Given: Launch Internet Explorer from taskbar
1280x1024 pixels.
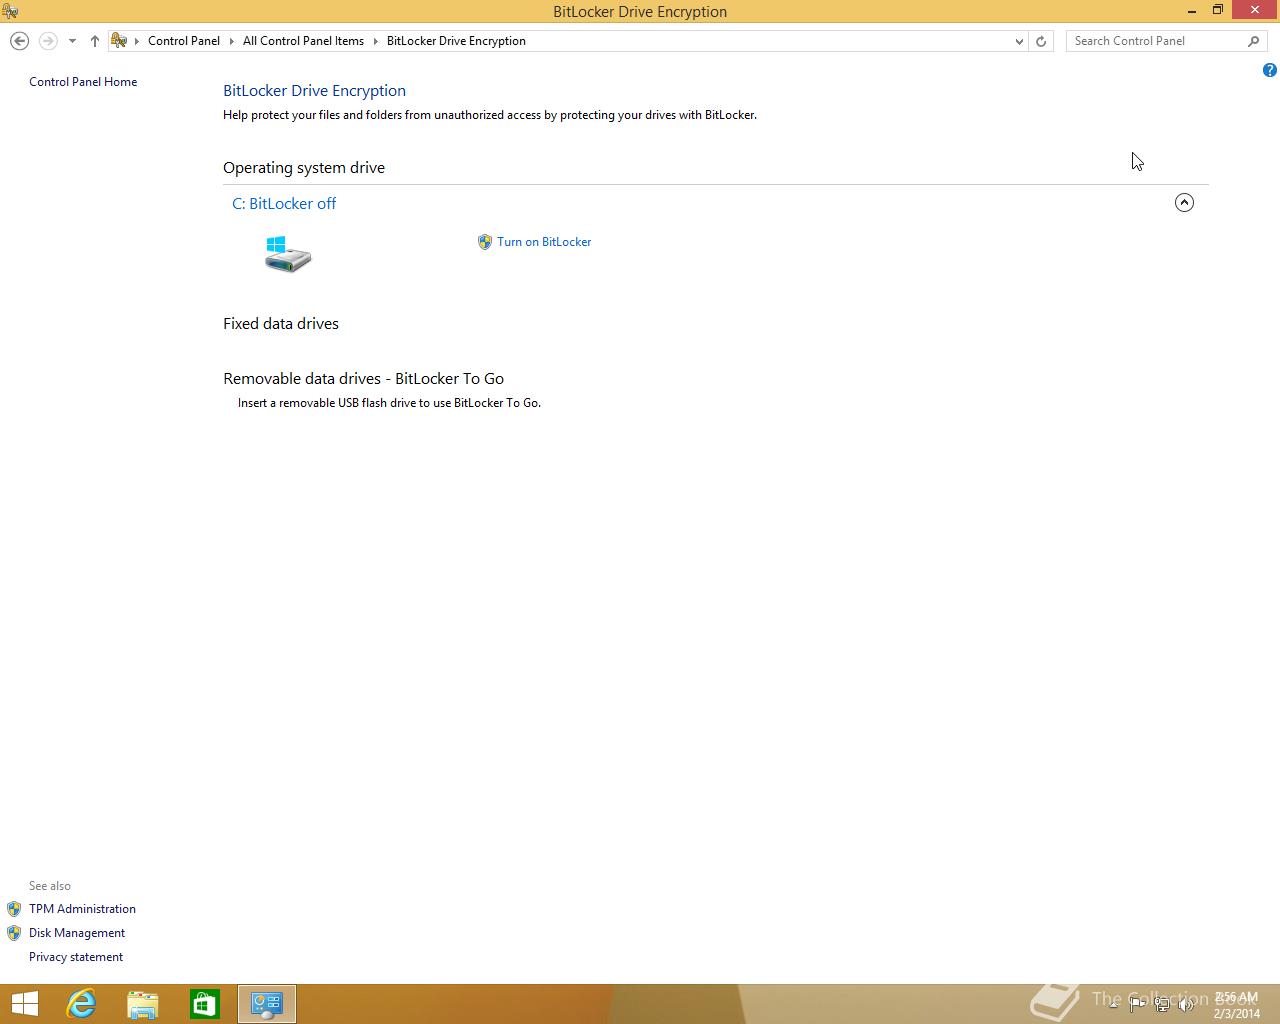Looking at the screenshot, I should [x=81, y=1004].
